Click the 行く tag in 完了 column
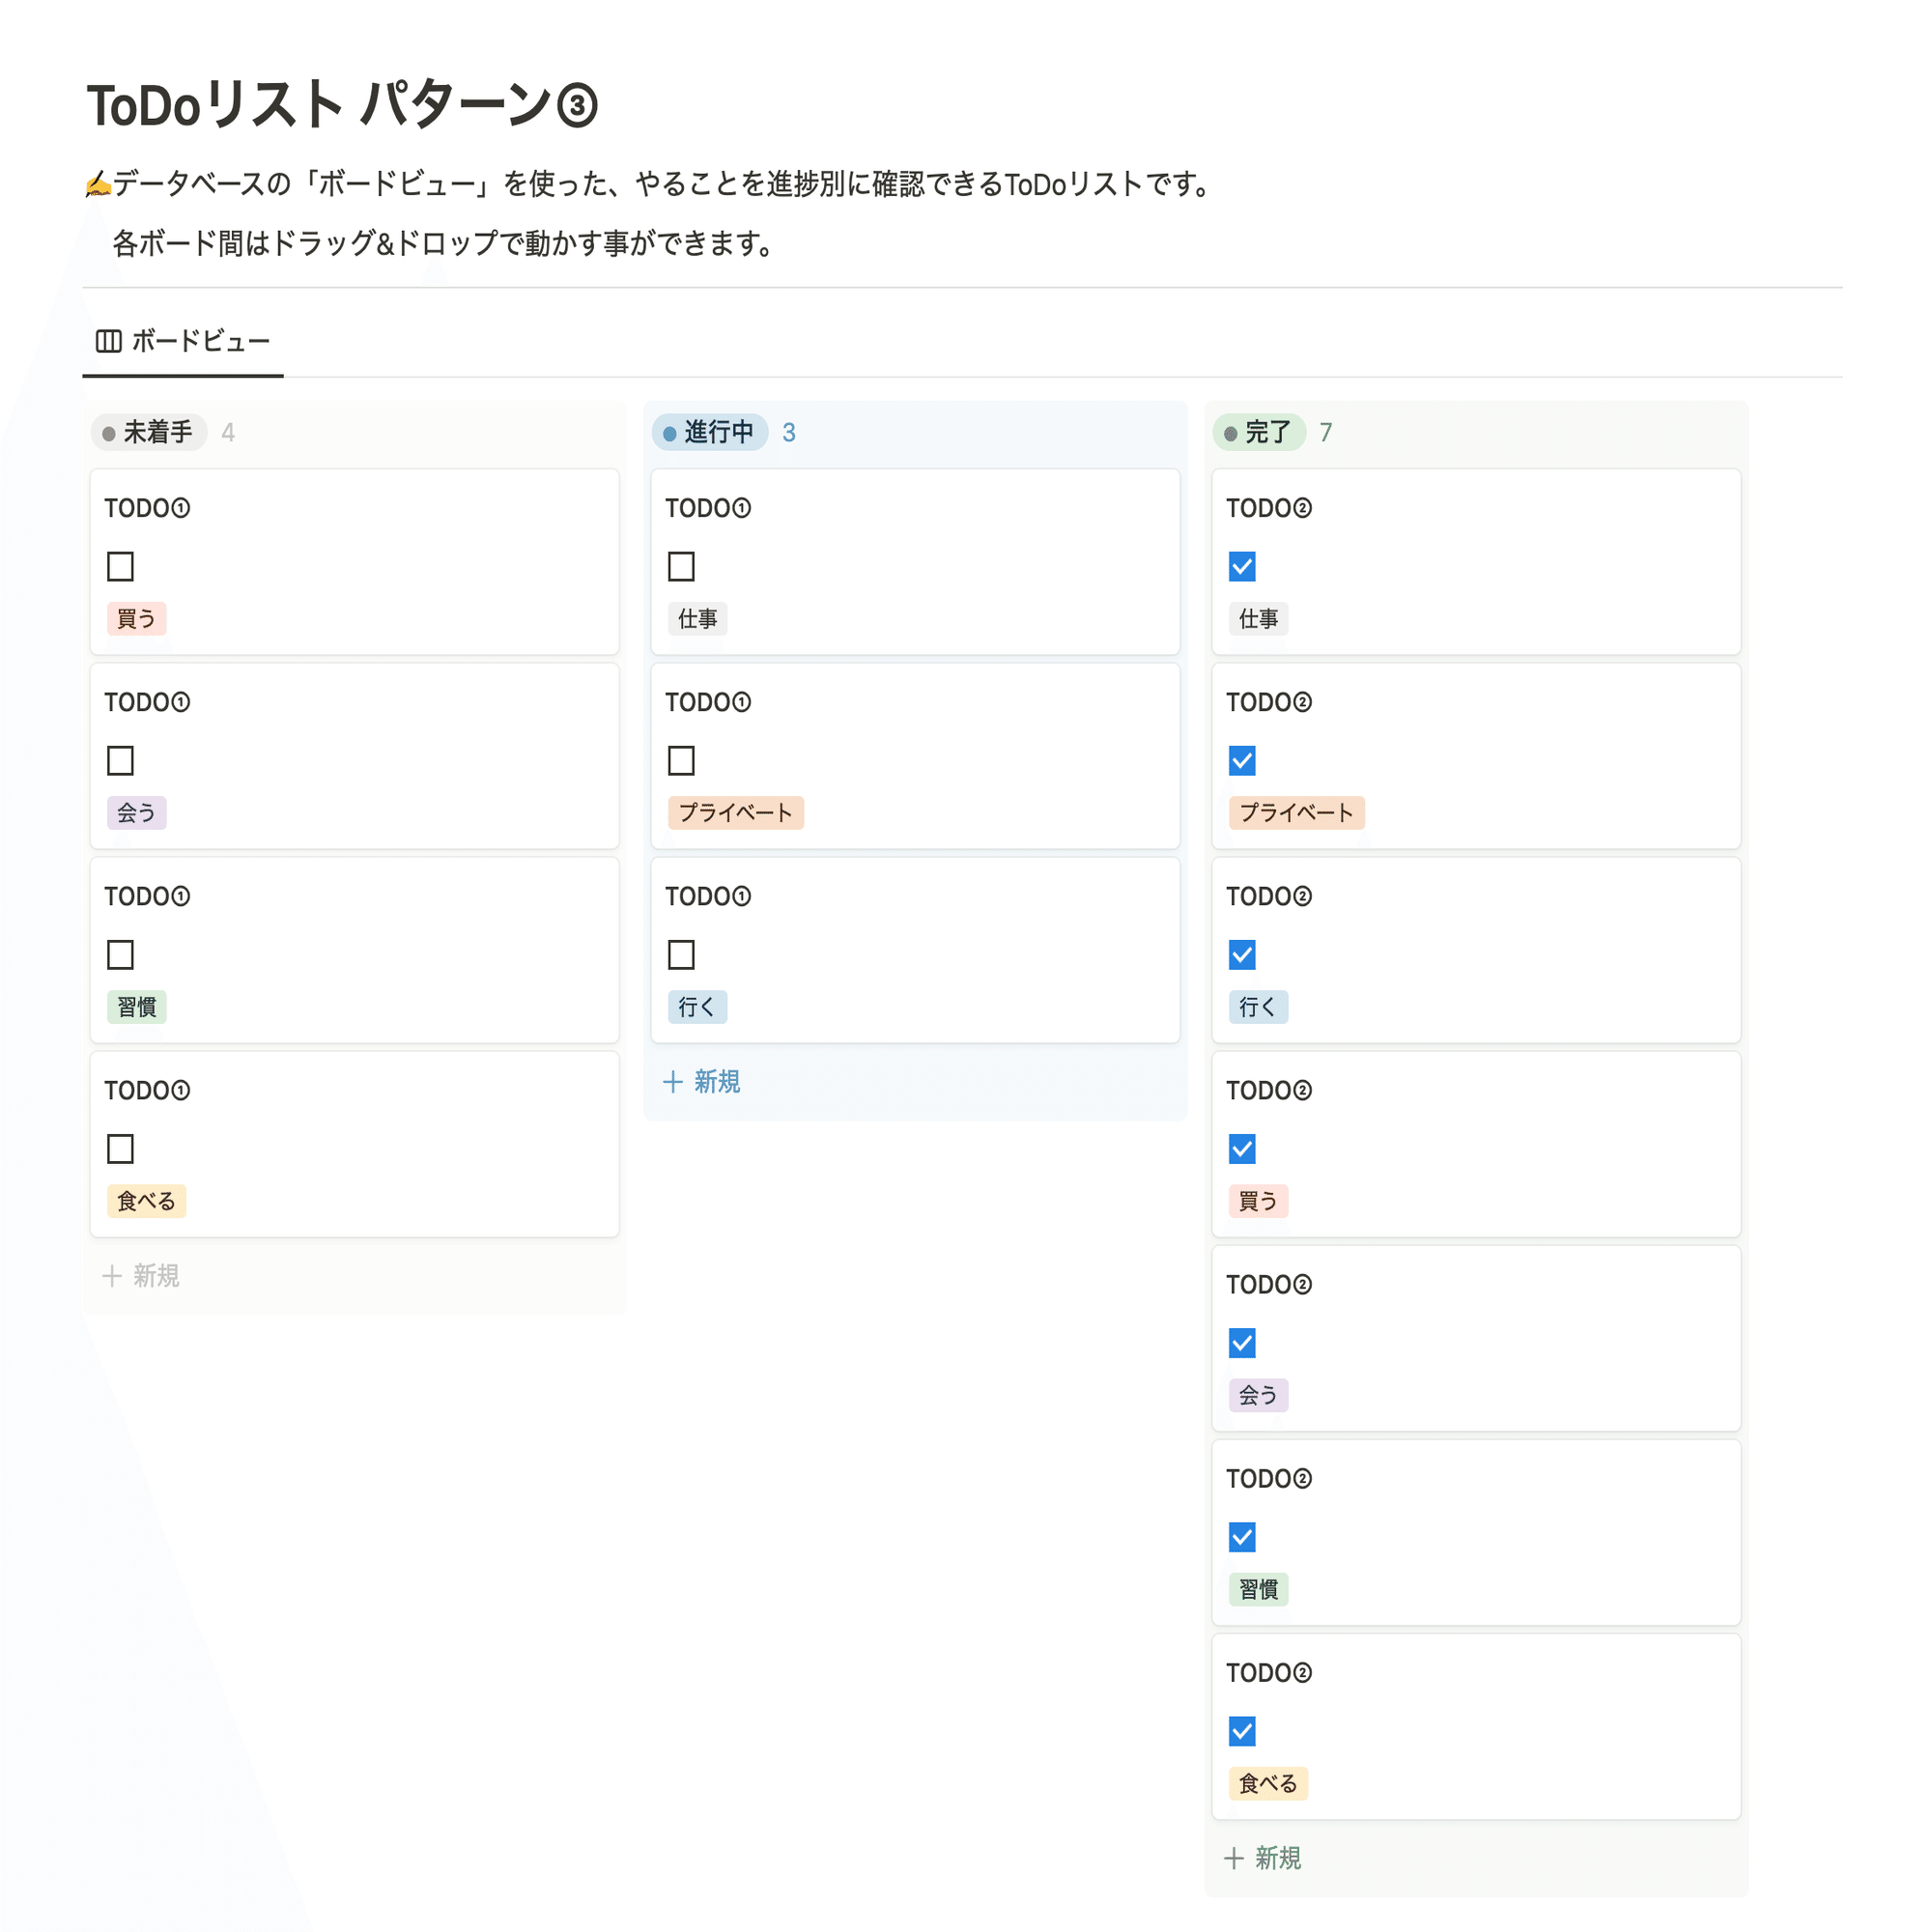The image size is (1932, 1932). [x=1258, y=1006]
